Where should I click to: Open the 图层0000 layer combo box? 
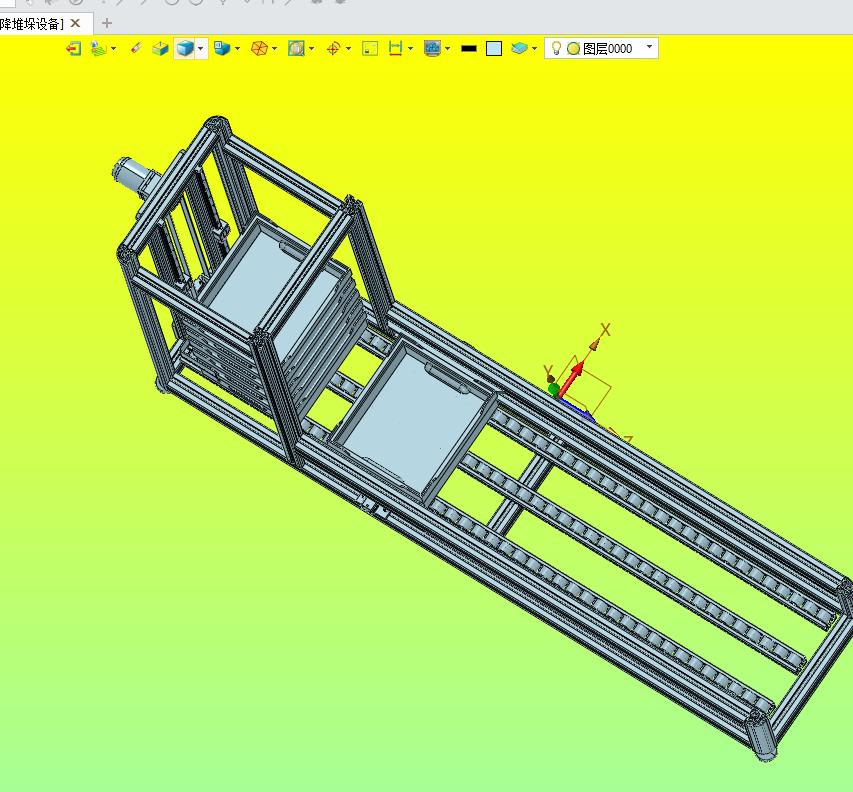click(x=602, y=48)
